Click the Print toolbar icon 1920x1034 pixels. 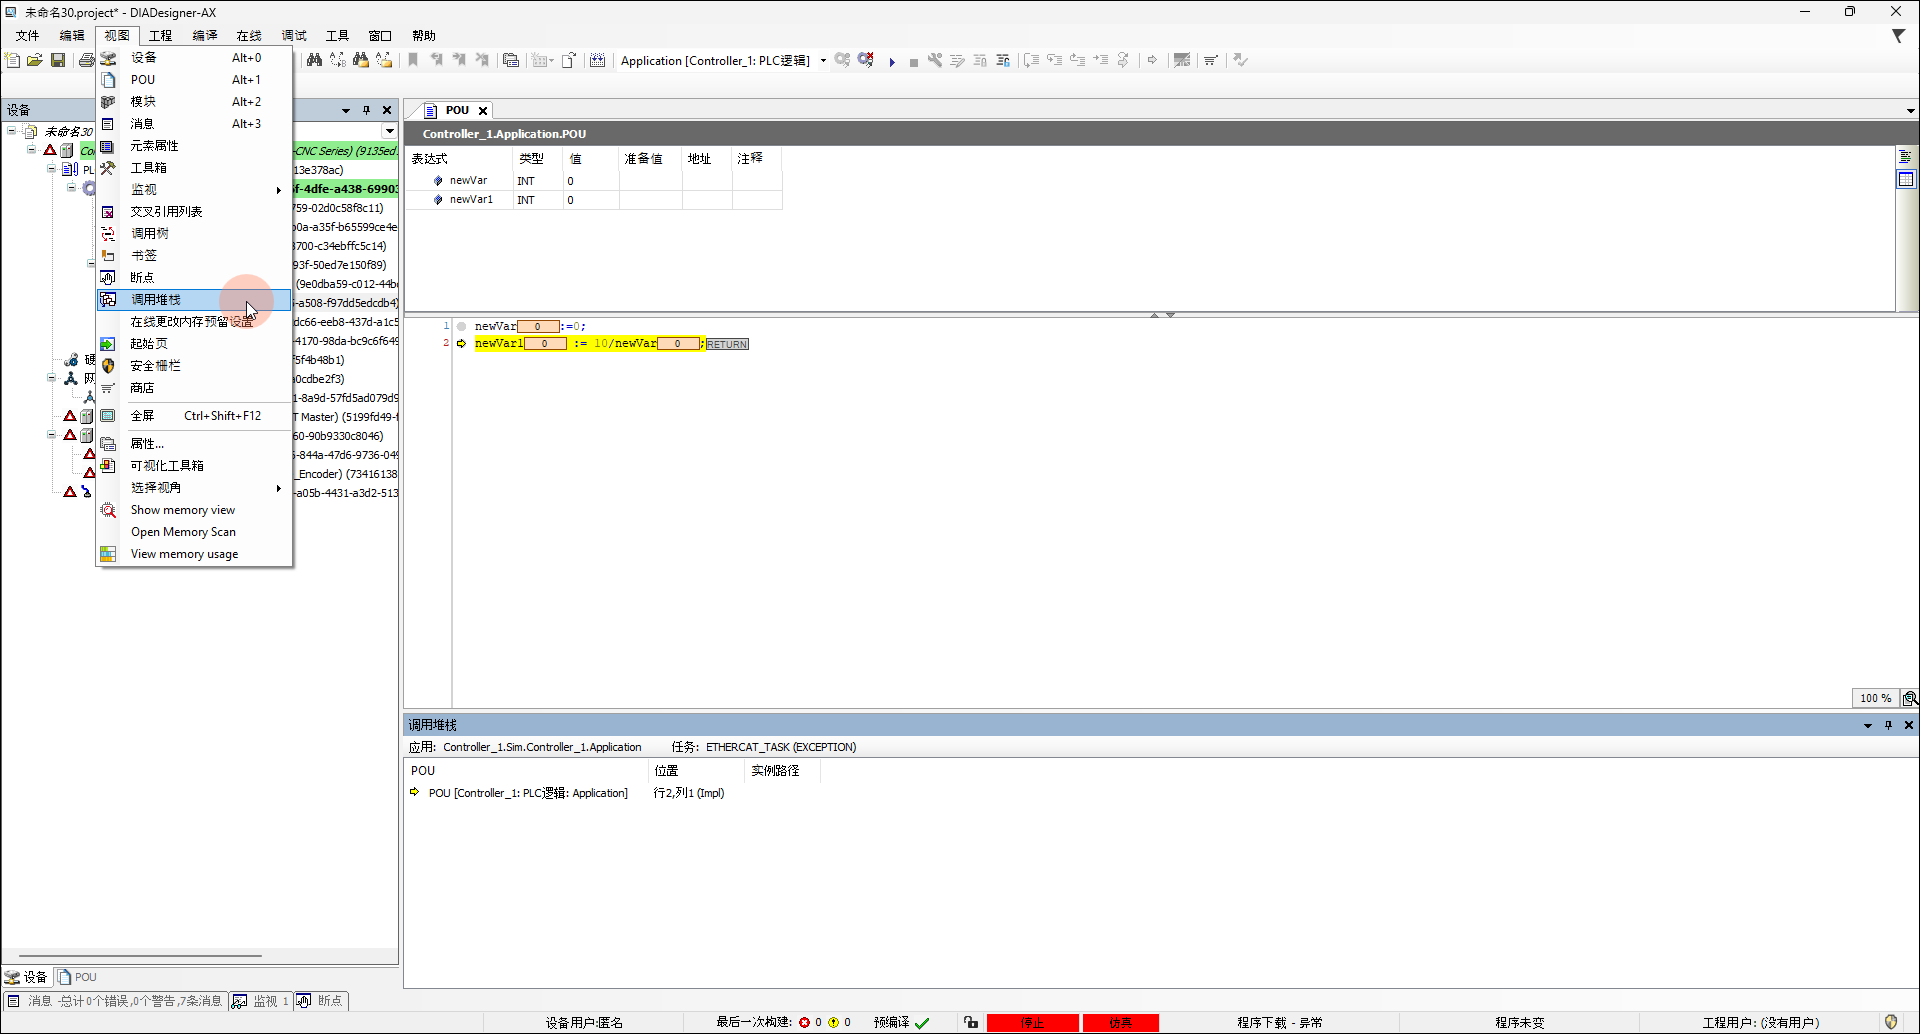click(x=86, y=61)
